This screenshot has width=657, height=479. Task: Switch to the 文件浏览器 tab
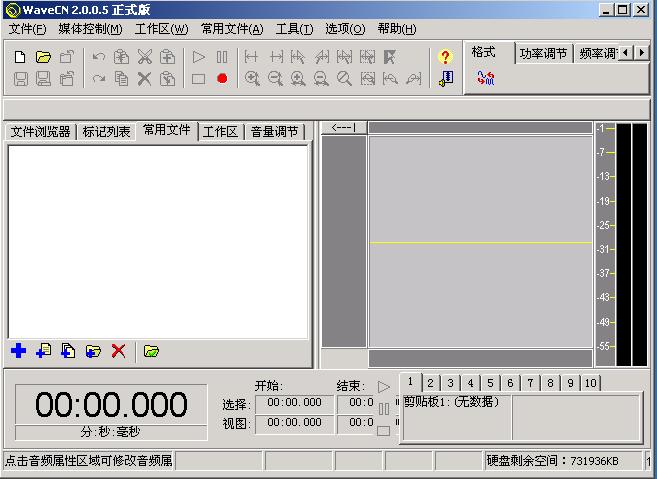[40, 131]
